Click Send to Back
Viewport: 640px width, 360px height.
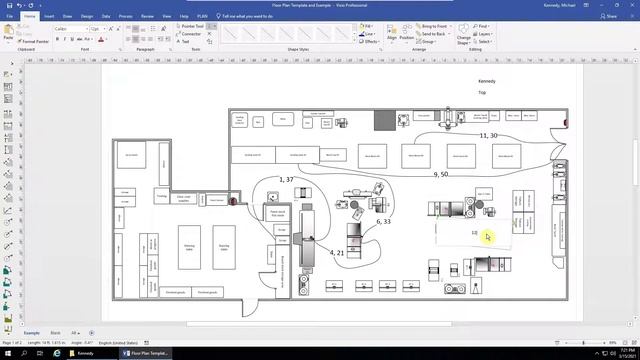coord(431,34)
